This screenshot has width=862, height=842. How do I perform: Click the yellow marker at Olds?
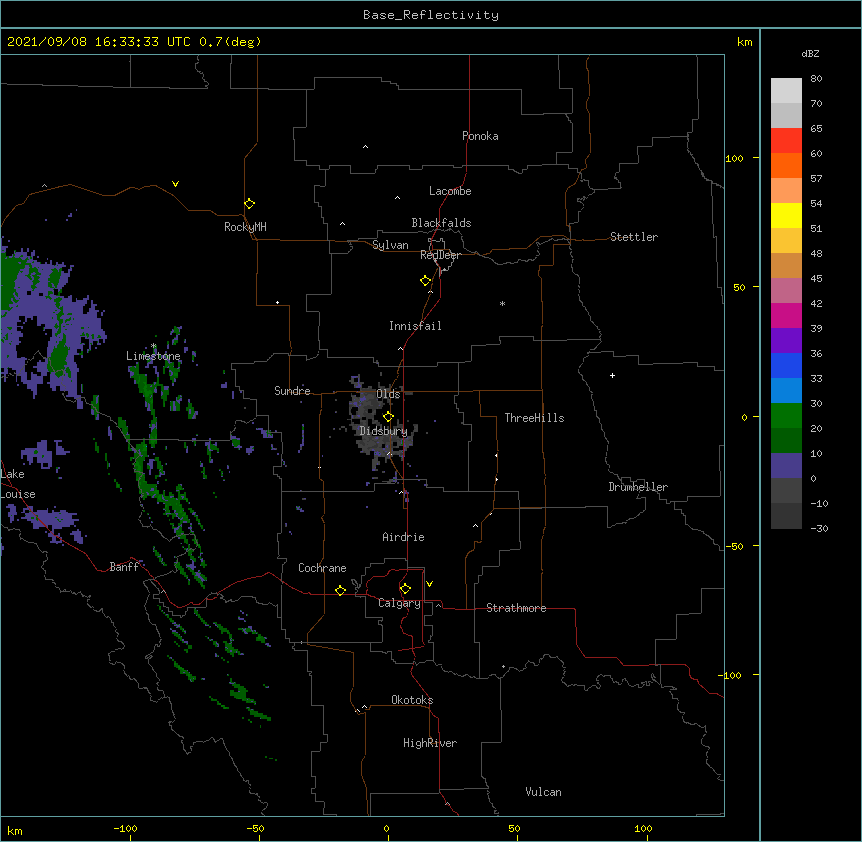tap(388, 416)
